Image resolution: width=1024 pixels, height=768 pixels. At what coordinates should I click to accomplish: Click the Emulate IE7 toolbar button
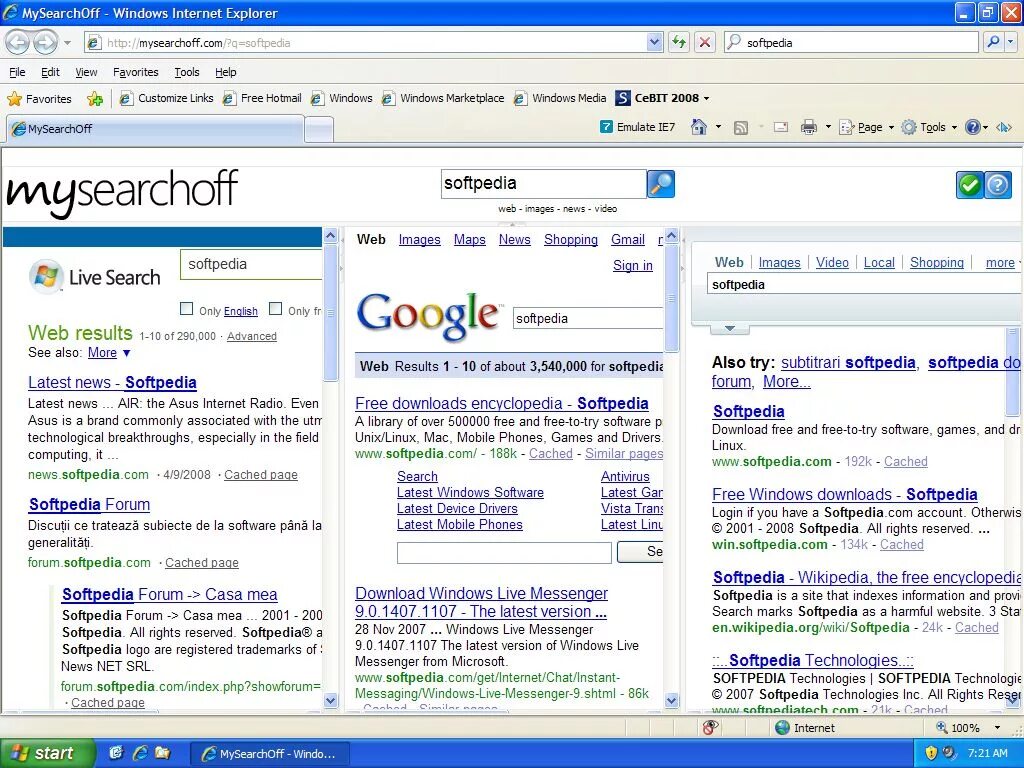pyautogui.click(x=637, y=127)
